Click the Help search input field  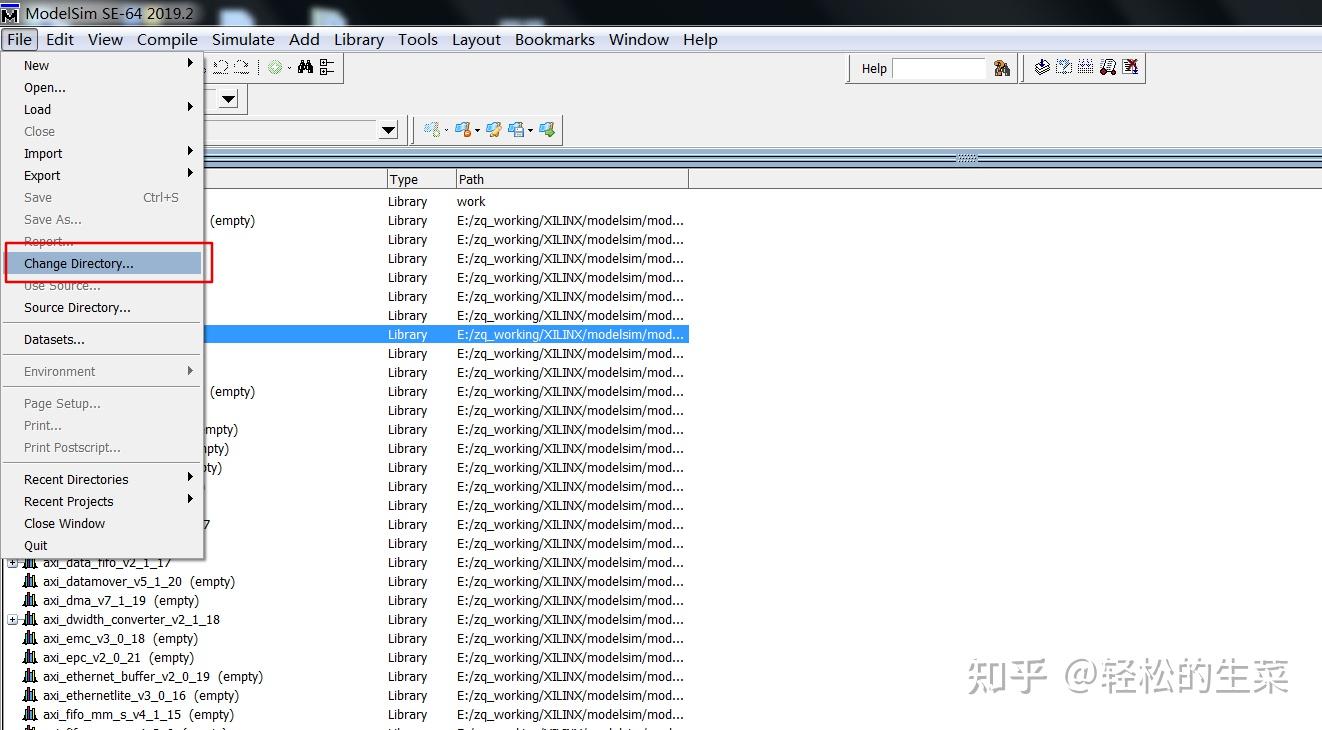tap(939, 68)
